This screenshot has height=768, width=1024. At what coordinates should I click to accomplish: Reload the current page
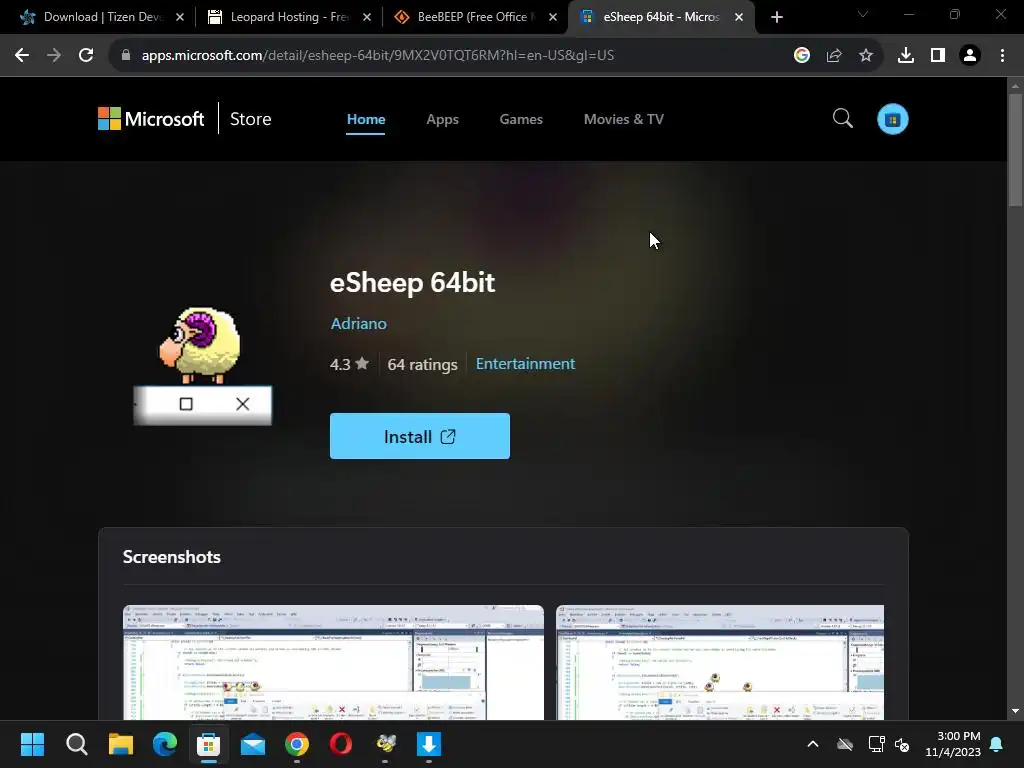pos(86,56)
